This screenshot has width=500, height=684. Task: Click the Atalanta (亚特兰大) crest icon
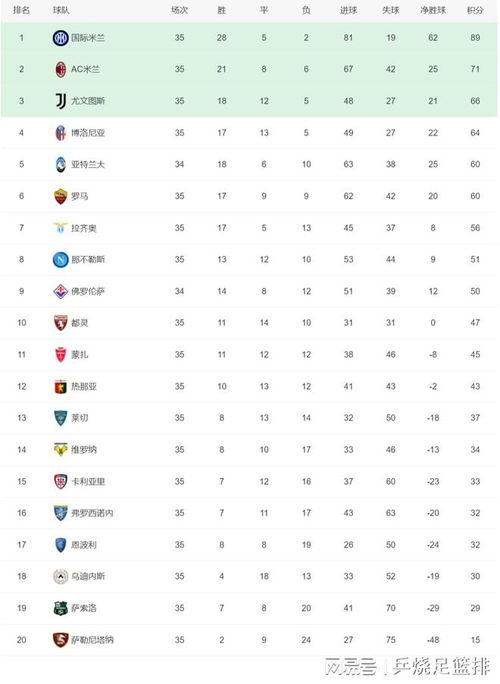point(61,164)
